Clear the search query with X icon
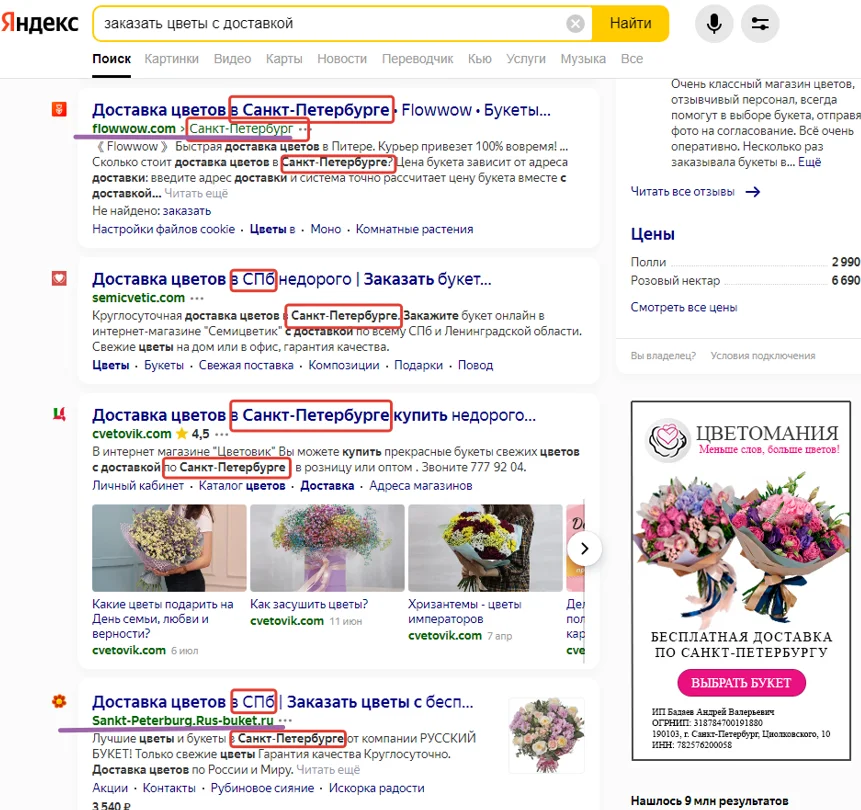Viewport: 861px width, 810px height. tap(575, 23)
